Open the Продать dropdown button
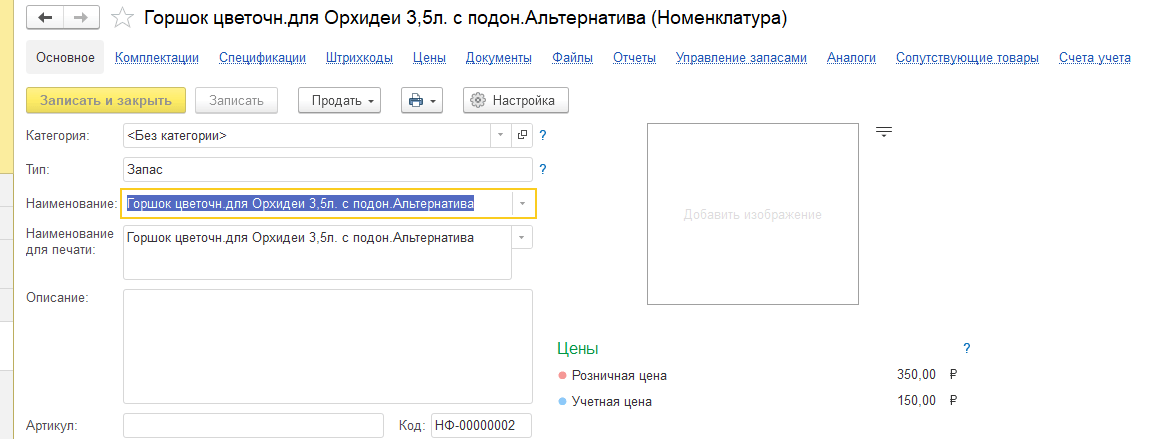The image size is (1150, 439). tap(340, 100)
